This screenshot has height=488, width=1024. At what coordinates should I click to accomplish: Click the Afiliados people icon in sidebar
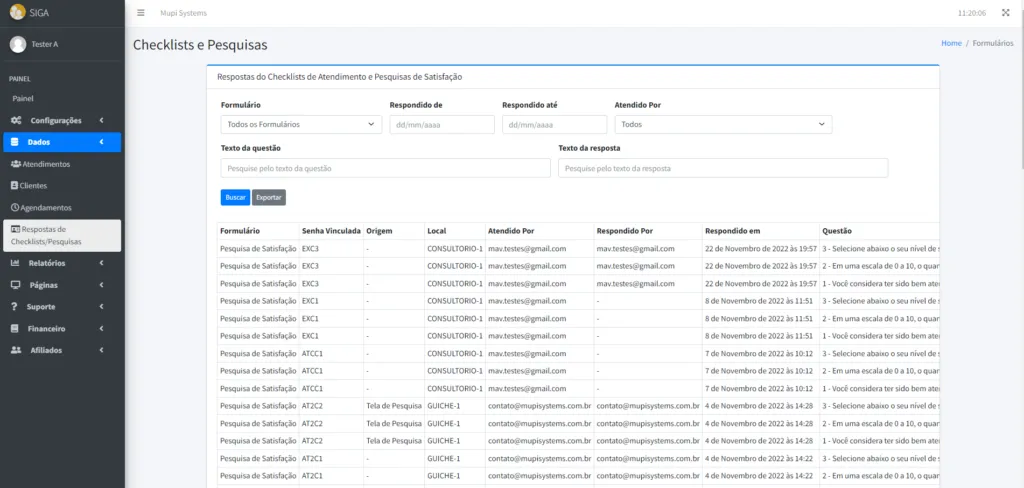16,350
